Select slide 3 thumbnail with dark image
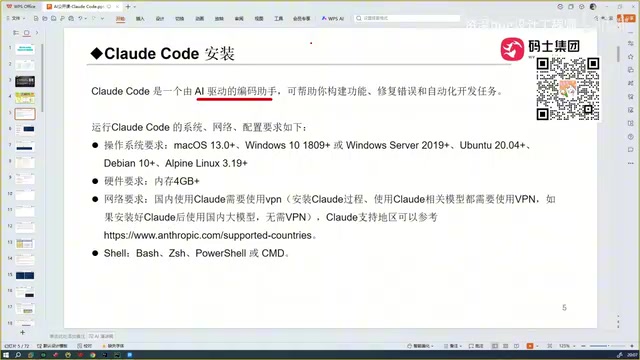 click(25, 81)
